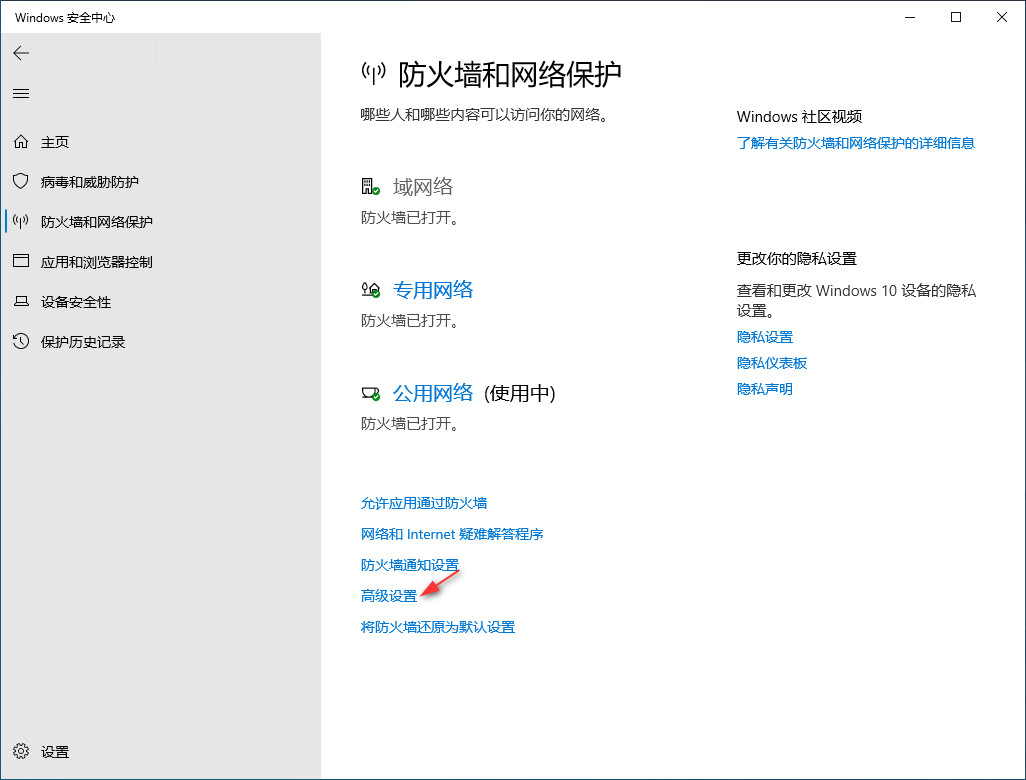Viewport: 1026px width, 780px height.
Task: Go to 主页 in the sidebar
Action: pos(55,142)
